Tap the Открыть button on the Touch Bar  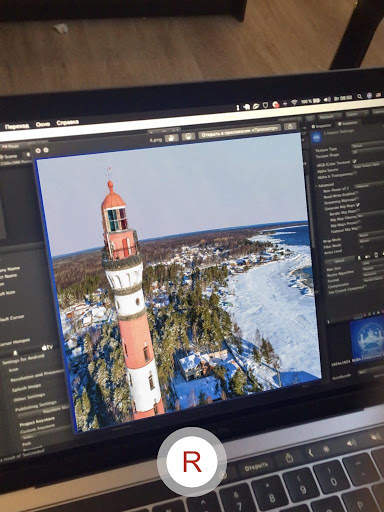coord(255,467)
